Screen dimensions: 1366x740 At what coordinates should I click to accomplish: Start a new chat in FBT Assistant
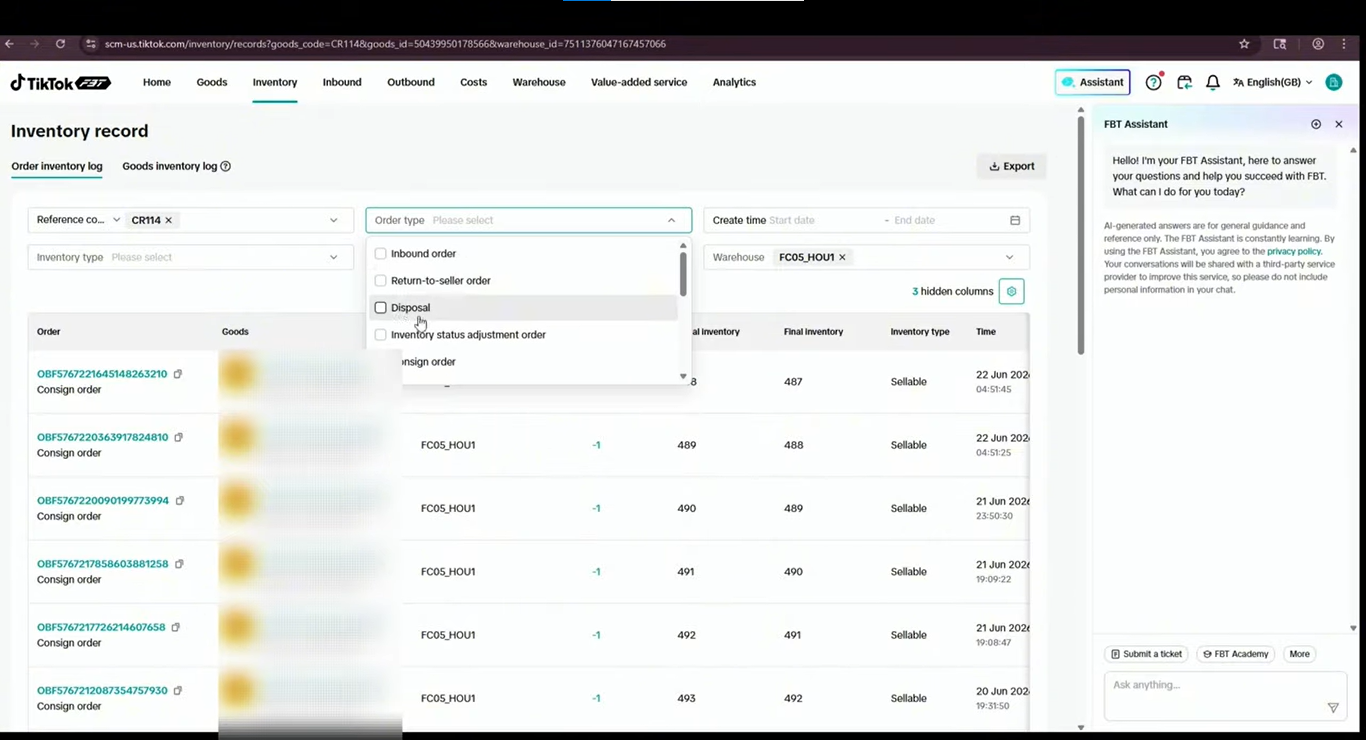point(1316,124)
